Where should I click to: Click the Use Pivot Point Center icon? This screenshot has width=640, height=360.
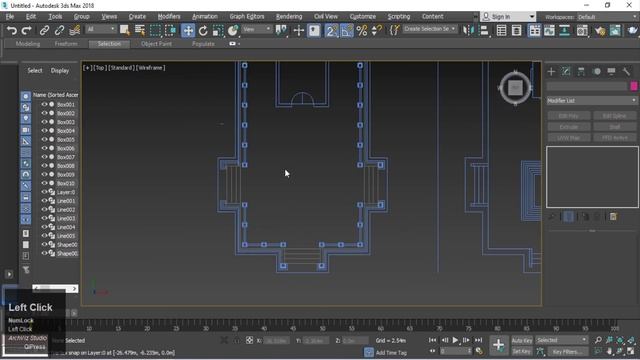tap(281, 30)
